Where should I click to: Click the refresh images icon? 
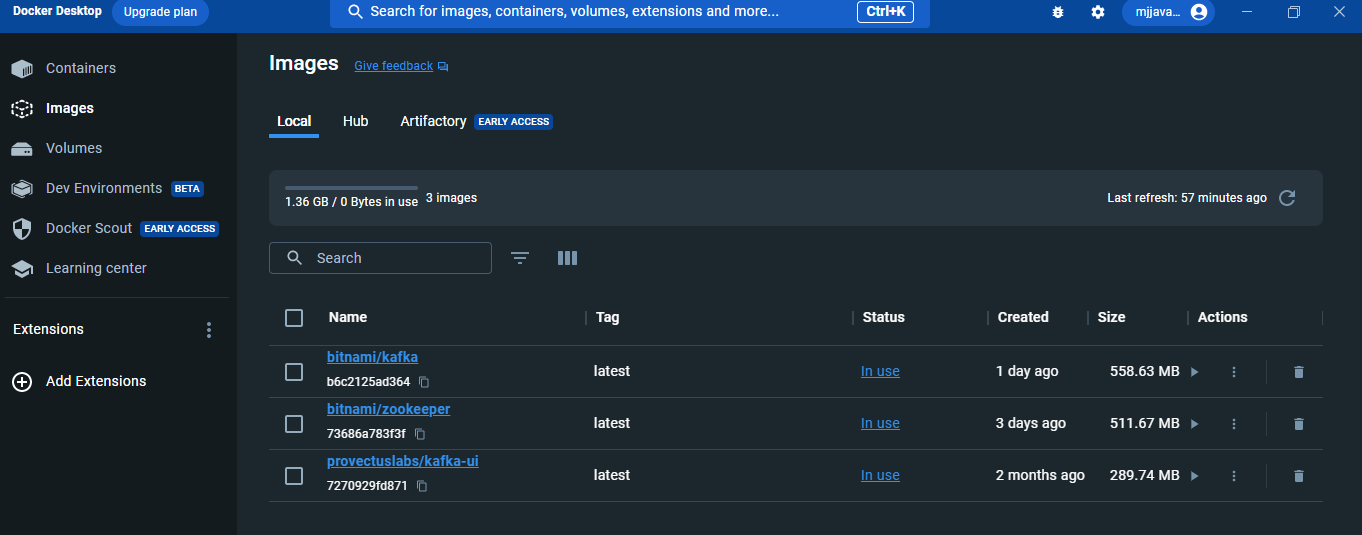pos(1287,198)
